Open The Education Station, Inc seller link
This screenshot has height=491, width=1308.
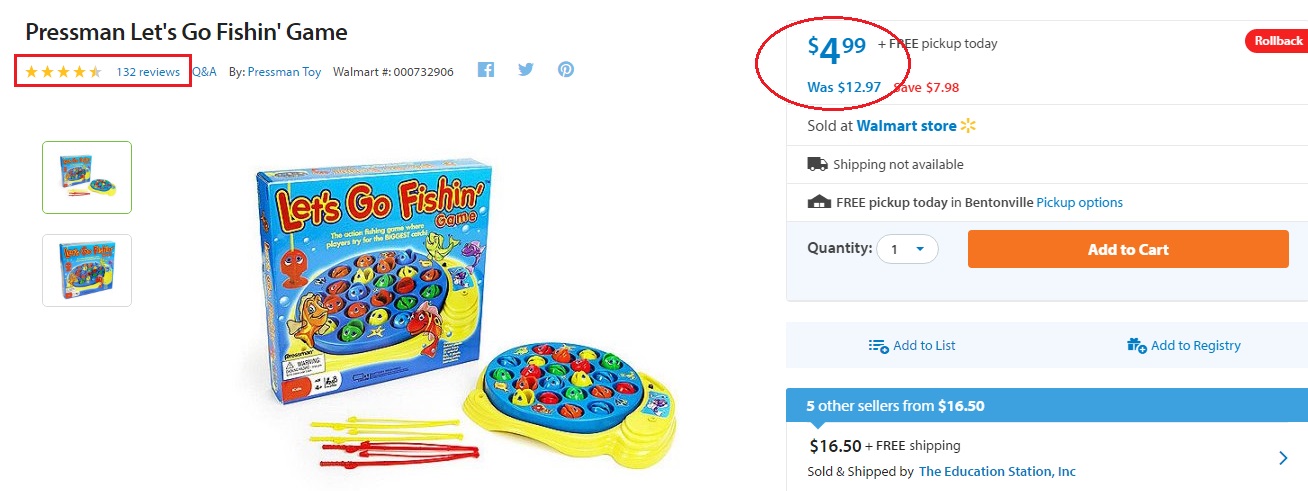click(997, 472)
